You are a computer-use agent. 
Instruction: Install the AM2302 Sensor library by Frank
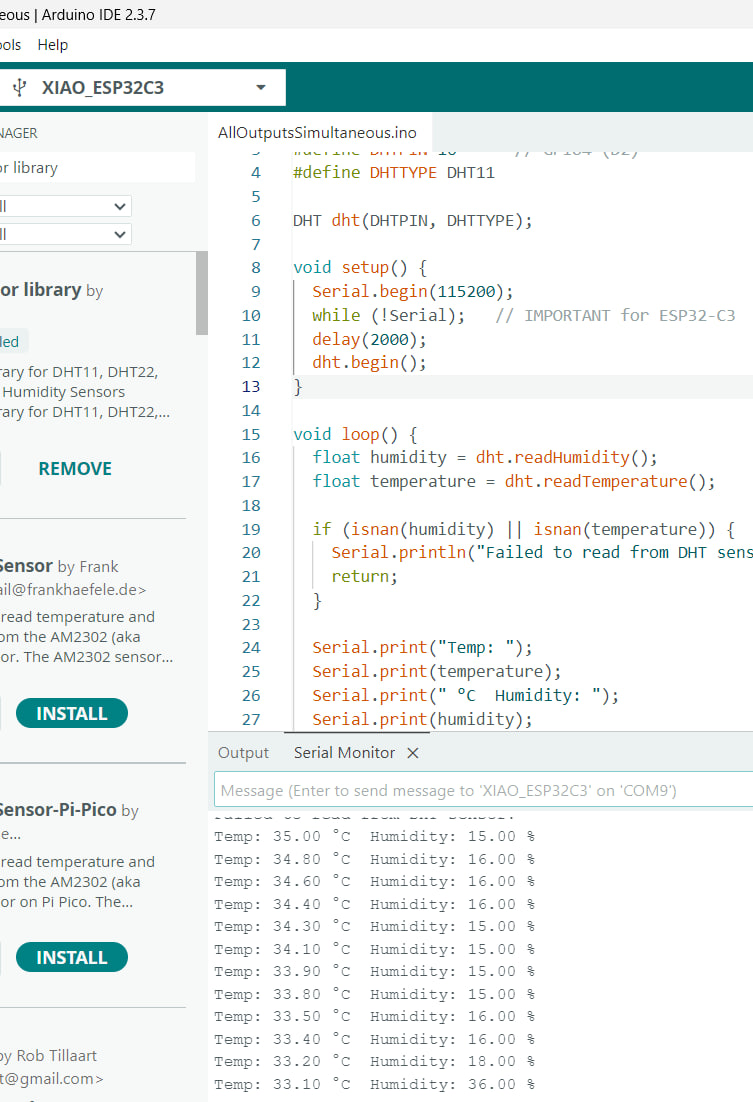(x=72, y=713)
